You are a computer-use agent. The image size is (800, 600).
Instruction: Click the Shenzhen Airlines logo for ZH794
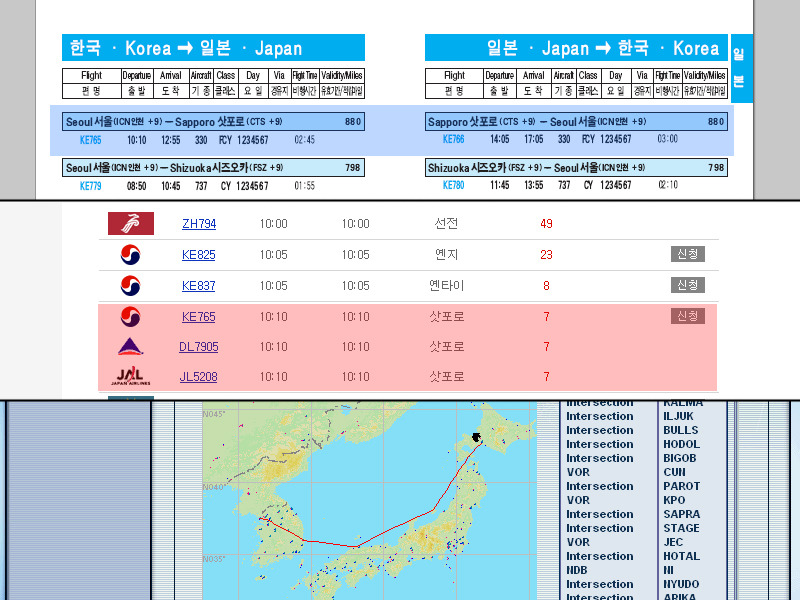(x=131, y=223)
